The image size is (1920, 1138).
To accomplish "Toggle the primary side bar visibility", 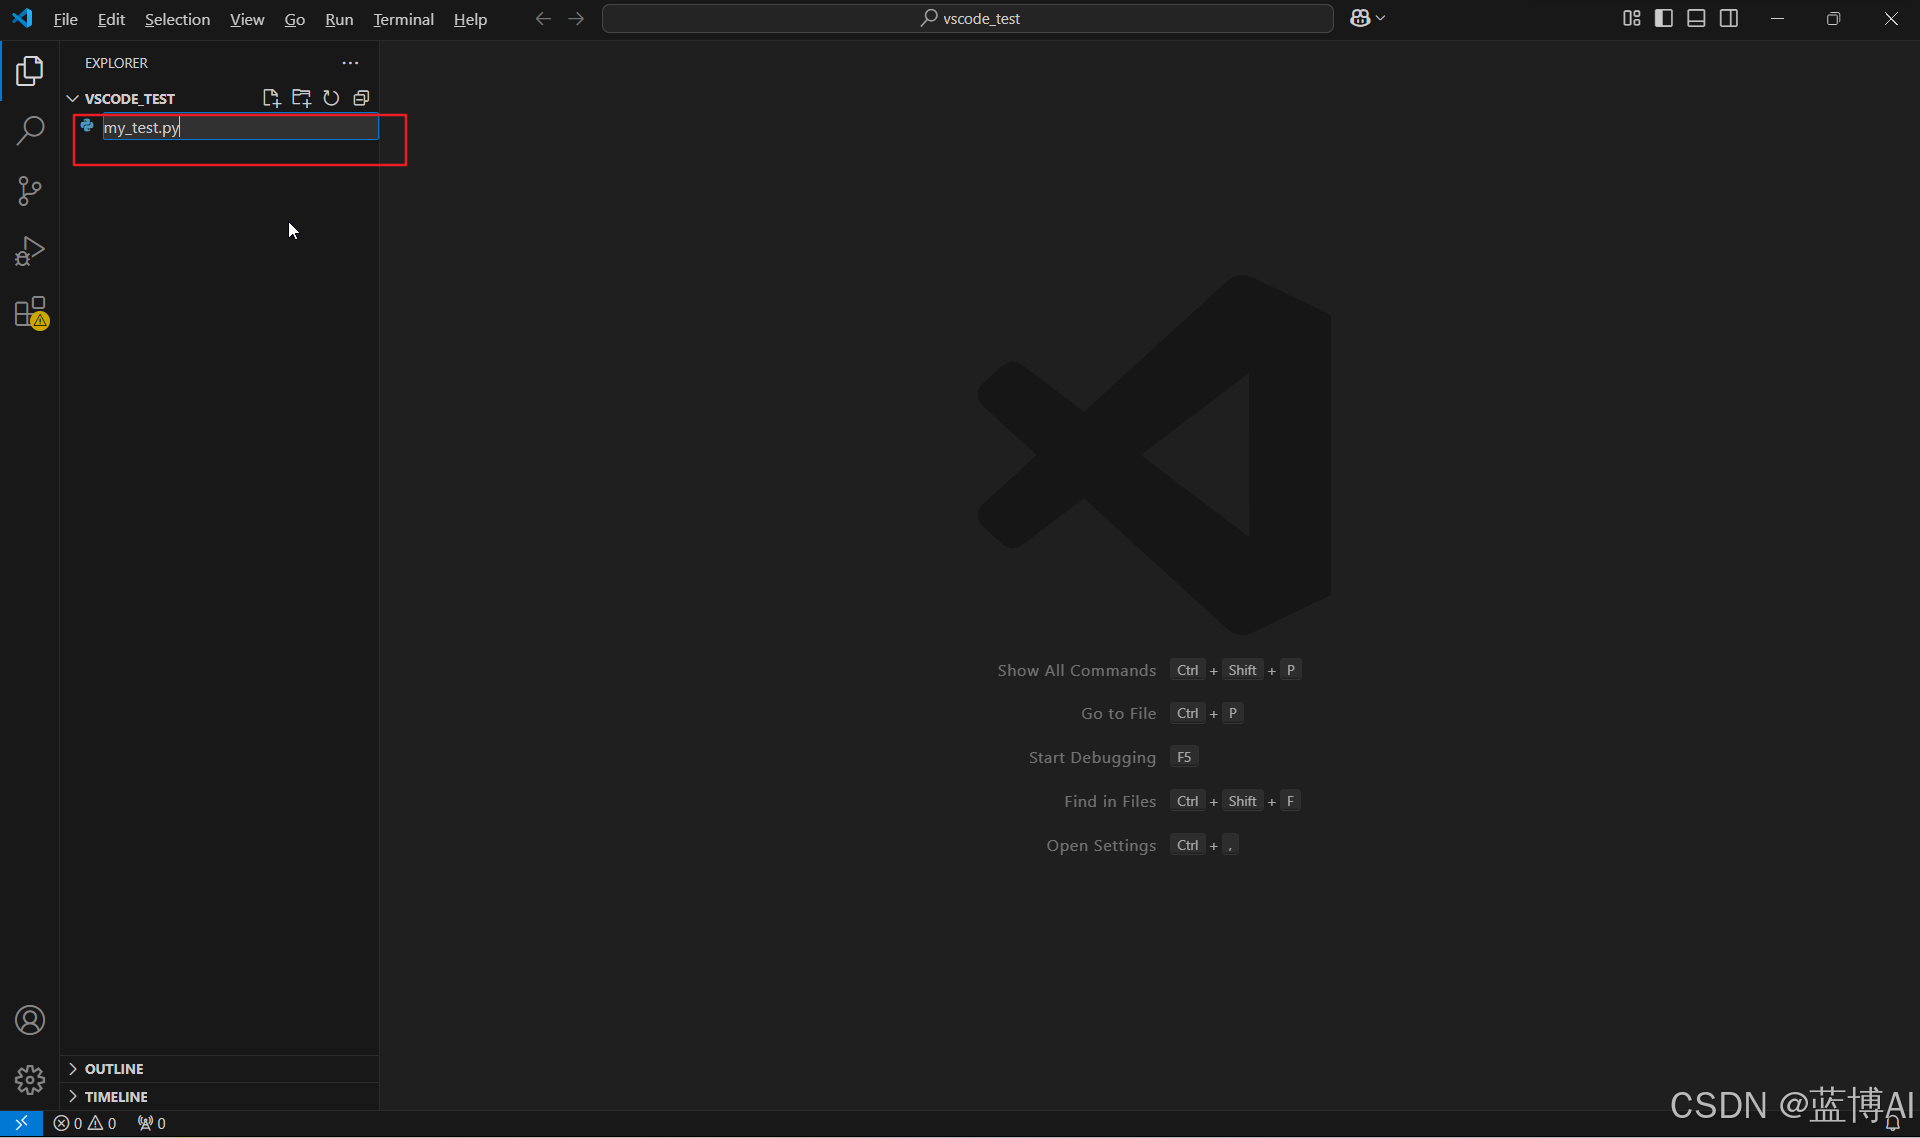I will tap(1664, 18).
